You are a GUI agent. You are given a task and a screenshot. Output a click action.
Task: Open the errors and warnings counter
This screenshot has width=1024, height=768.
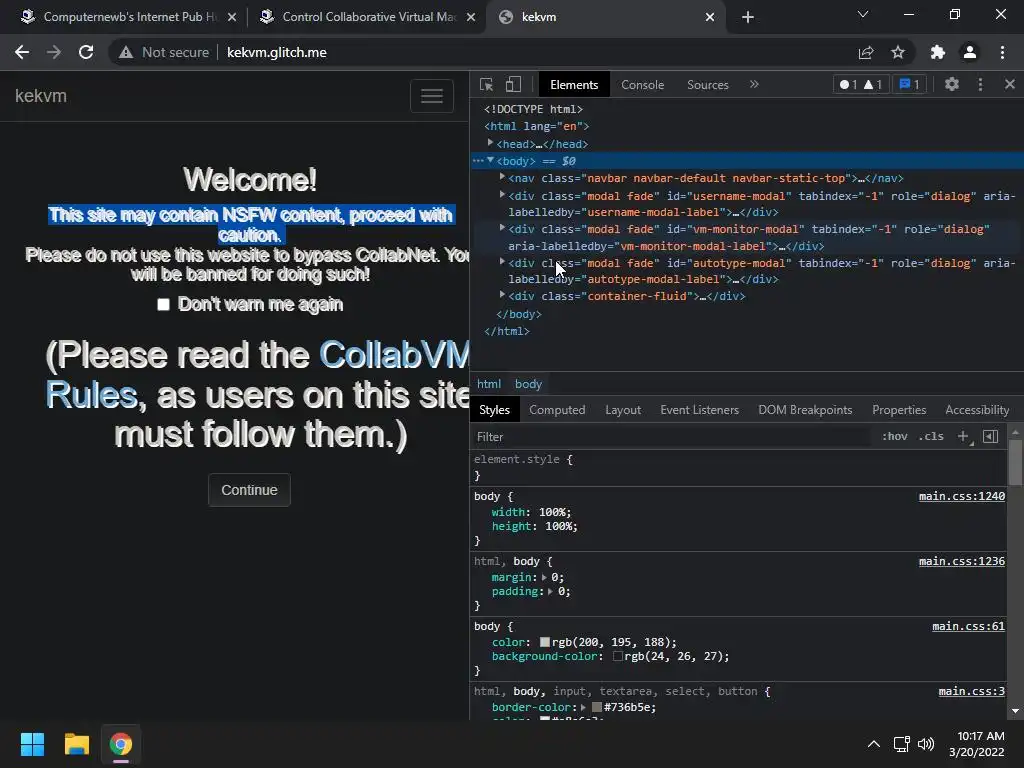point(861,84)
